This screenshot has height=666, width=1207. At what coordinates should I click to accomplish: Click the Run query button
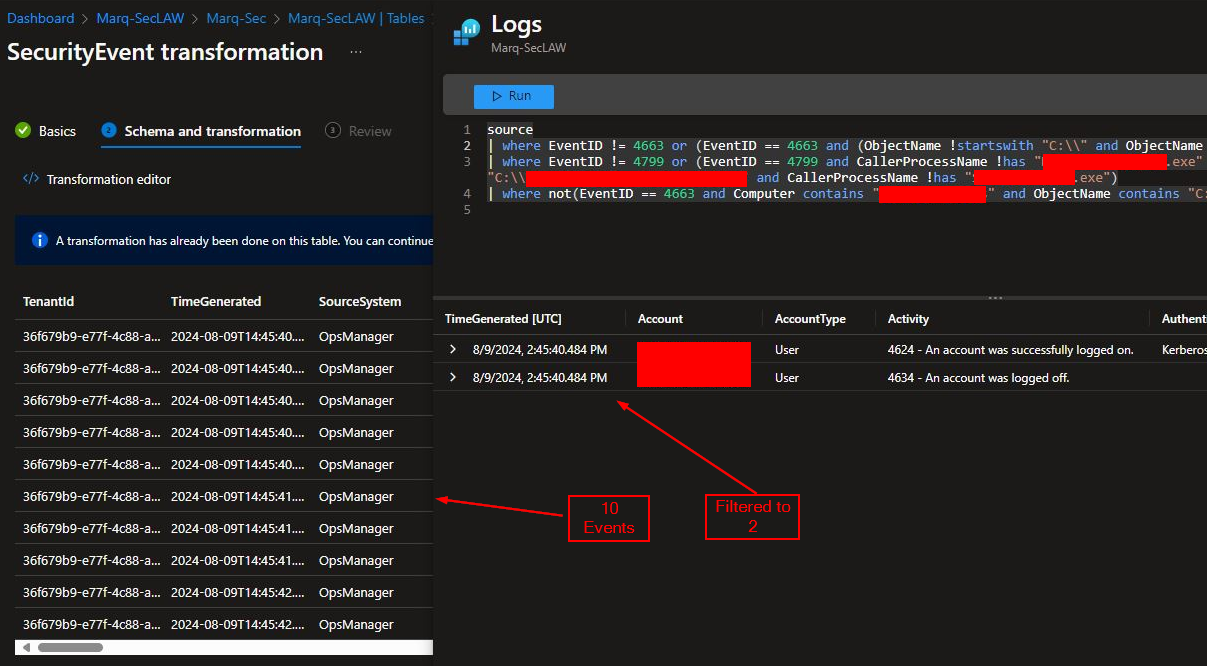(x=513, y=96)
